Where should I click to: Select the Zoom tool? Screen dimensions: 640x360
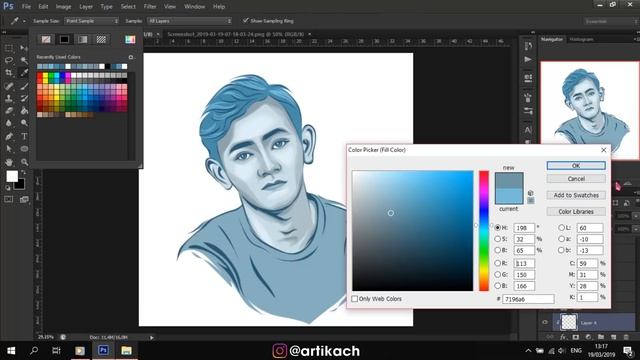pyautogui.click(x=24, y=162)
